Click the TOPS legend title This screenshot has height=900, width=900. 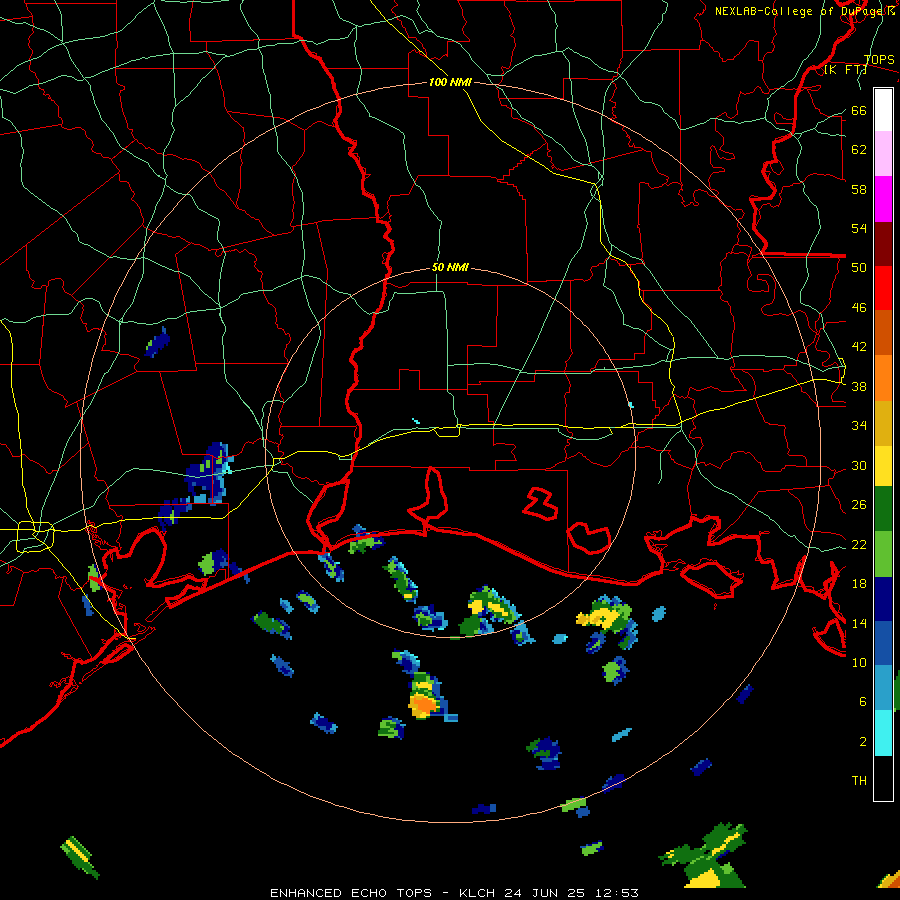[x=879, y=59]
